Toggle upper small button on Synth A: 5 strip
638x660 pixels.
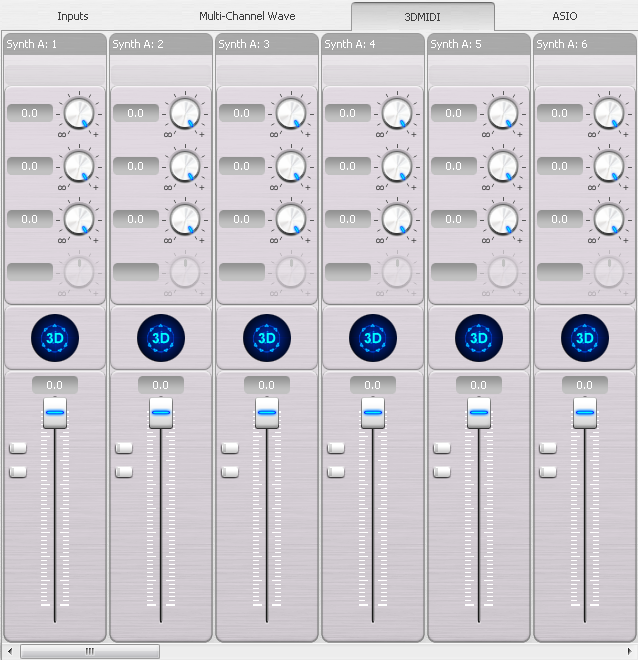(442, 448)
